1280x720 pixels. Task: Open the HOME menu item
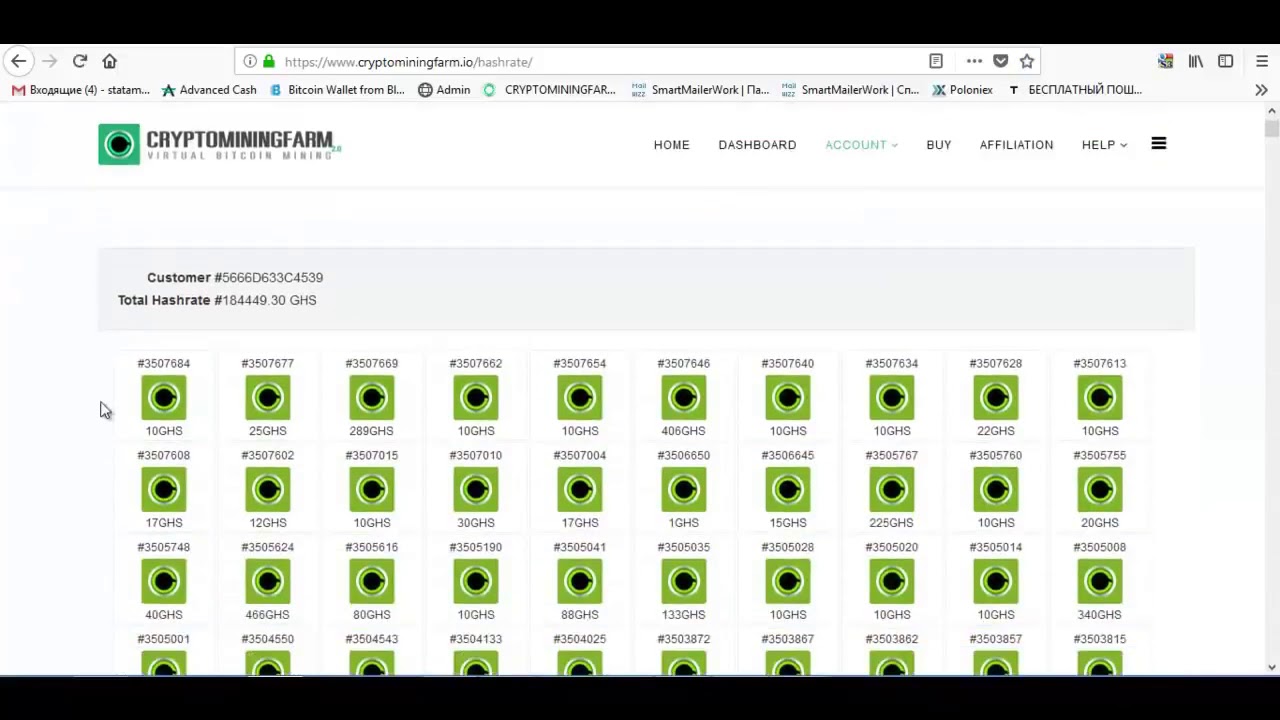(672, 145)
